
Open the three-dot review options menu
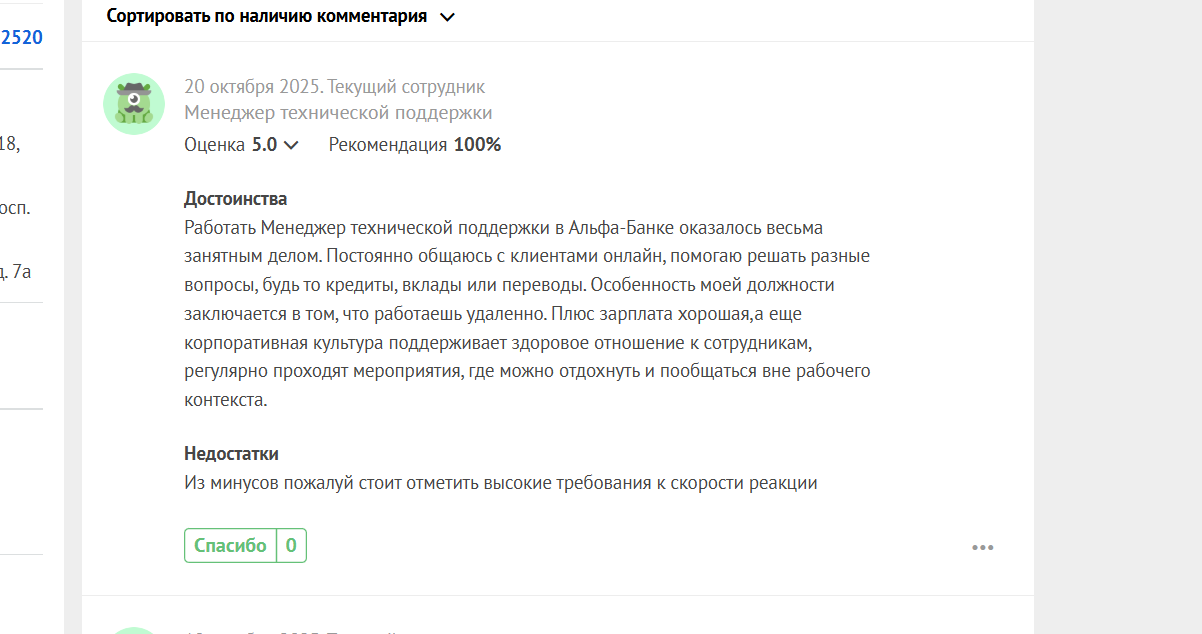982,547
